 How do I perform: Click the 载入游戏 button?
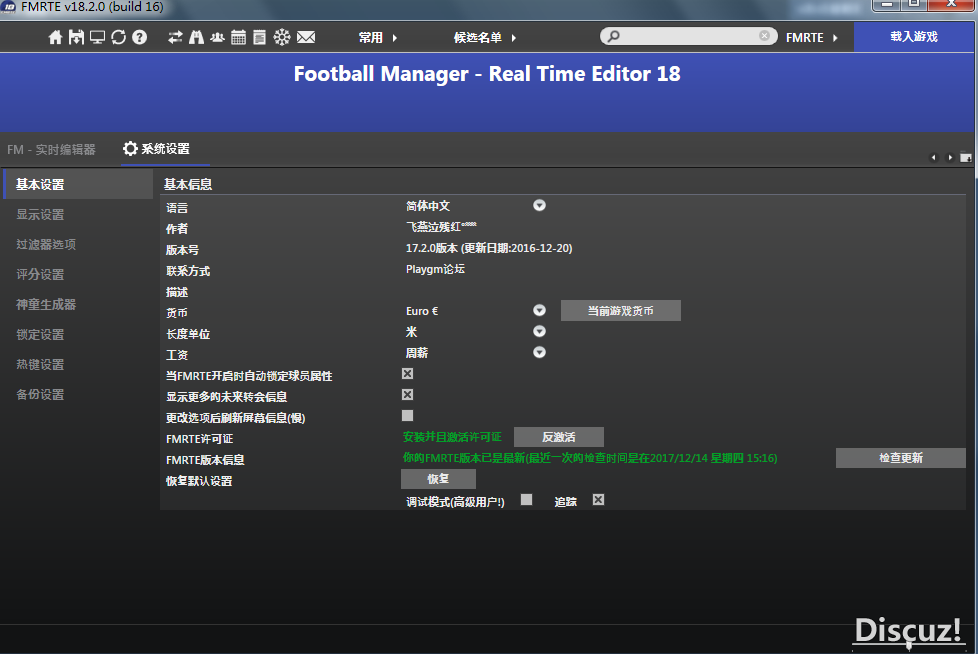914,37
